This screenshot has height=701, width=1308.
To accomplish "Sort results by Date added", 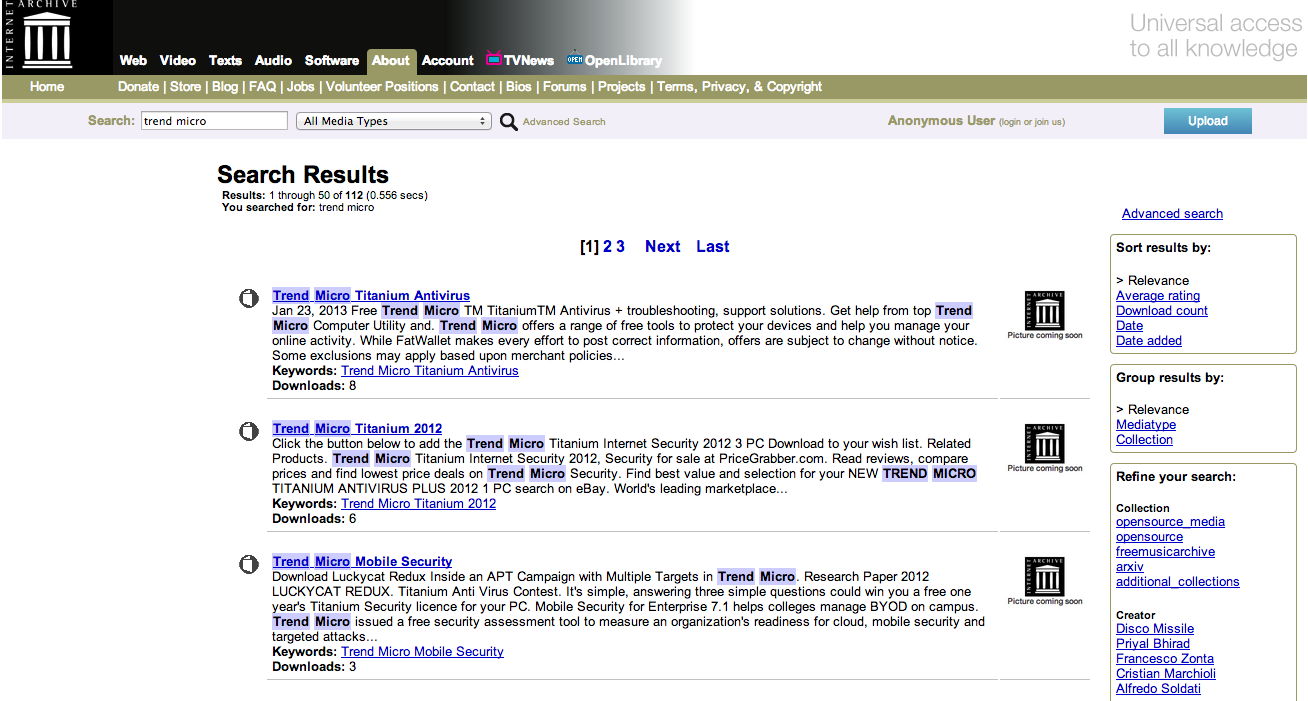I will coord(1149,341).
